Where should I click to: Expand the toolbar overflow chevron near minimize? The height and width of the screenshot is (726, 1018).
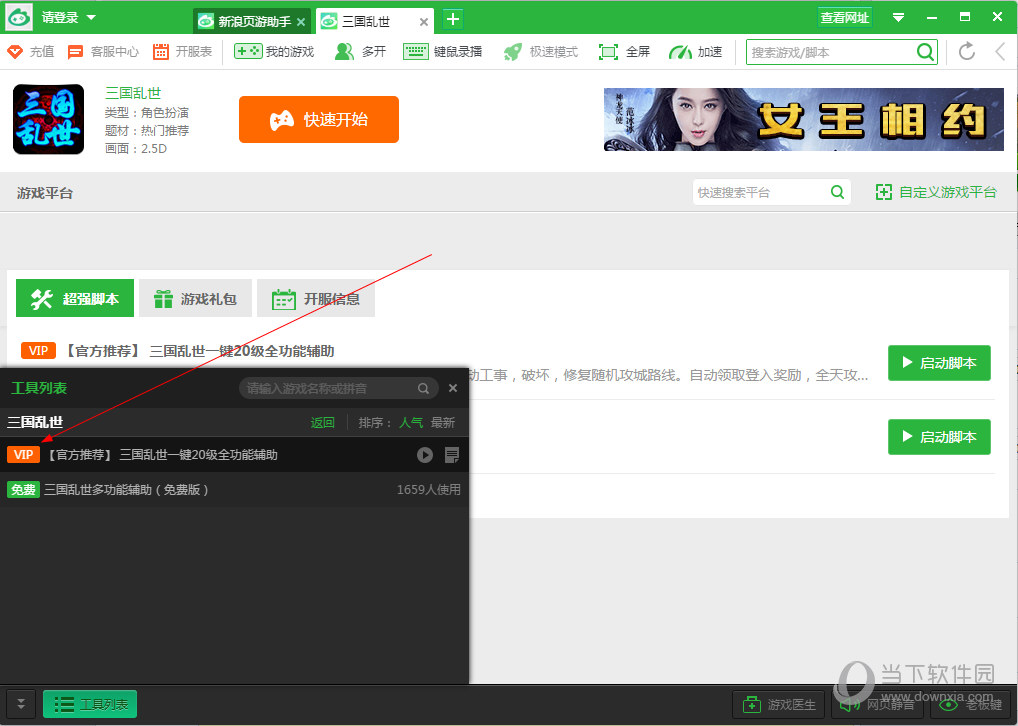click(x=900, y=17)
